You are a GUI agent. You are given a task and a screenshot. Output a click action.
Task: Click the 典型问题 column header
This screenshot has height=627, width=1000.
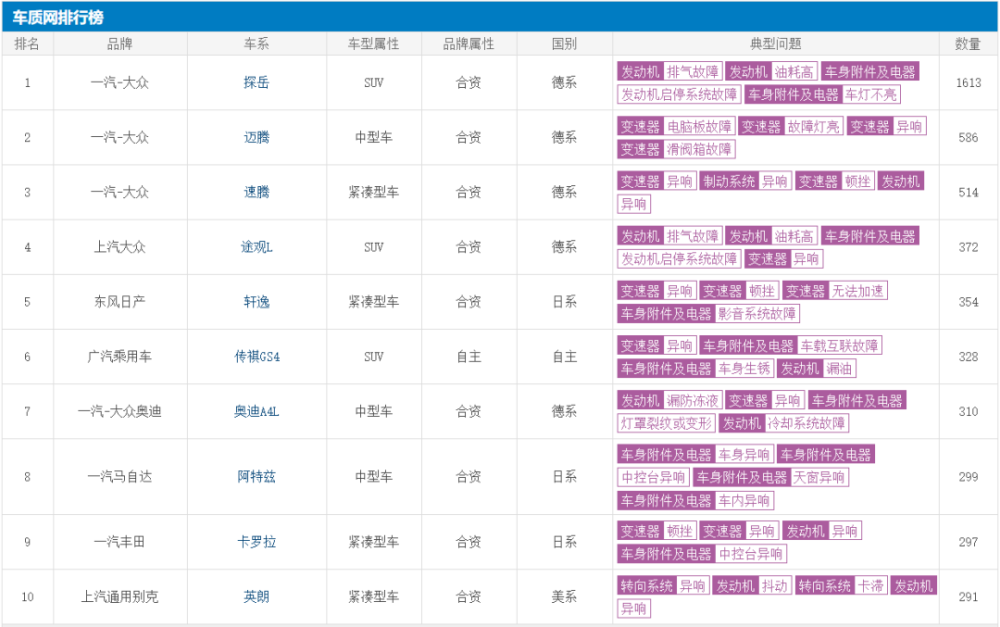pos(776,43)
